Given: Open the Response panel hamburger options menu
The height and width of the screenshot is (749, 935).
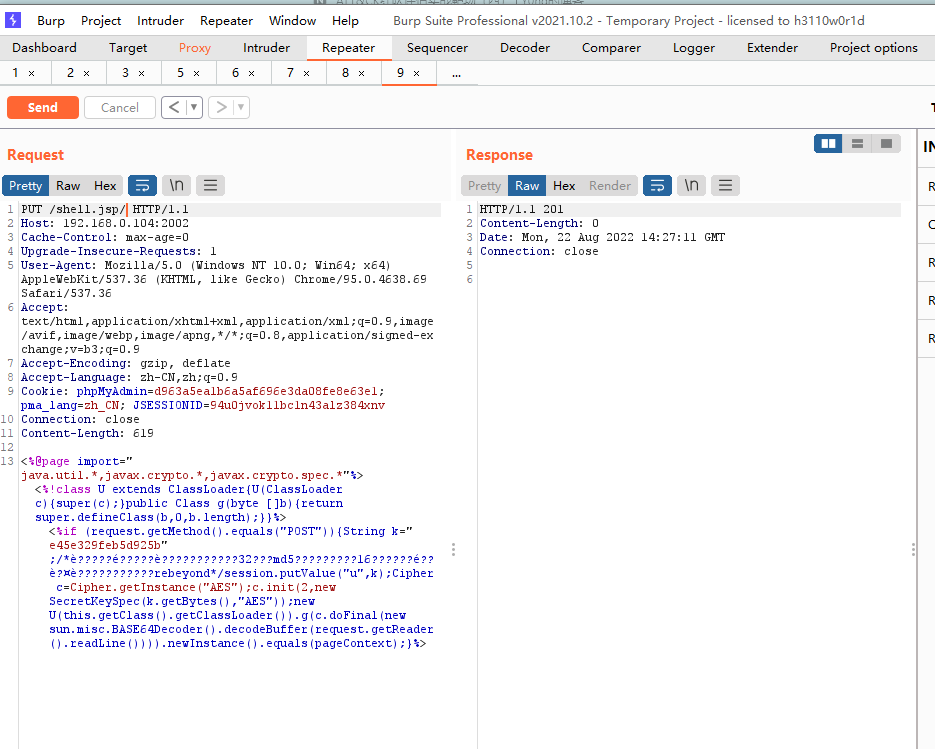Looking at the screenshot, I should click(x=725, y=185).
